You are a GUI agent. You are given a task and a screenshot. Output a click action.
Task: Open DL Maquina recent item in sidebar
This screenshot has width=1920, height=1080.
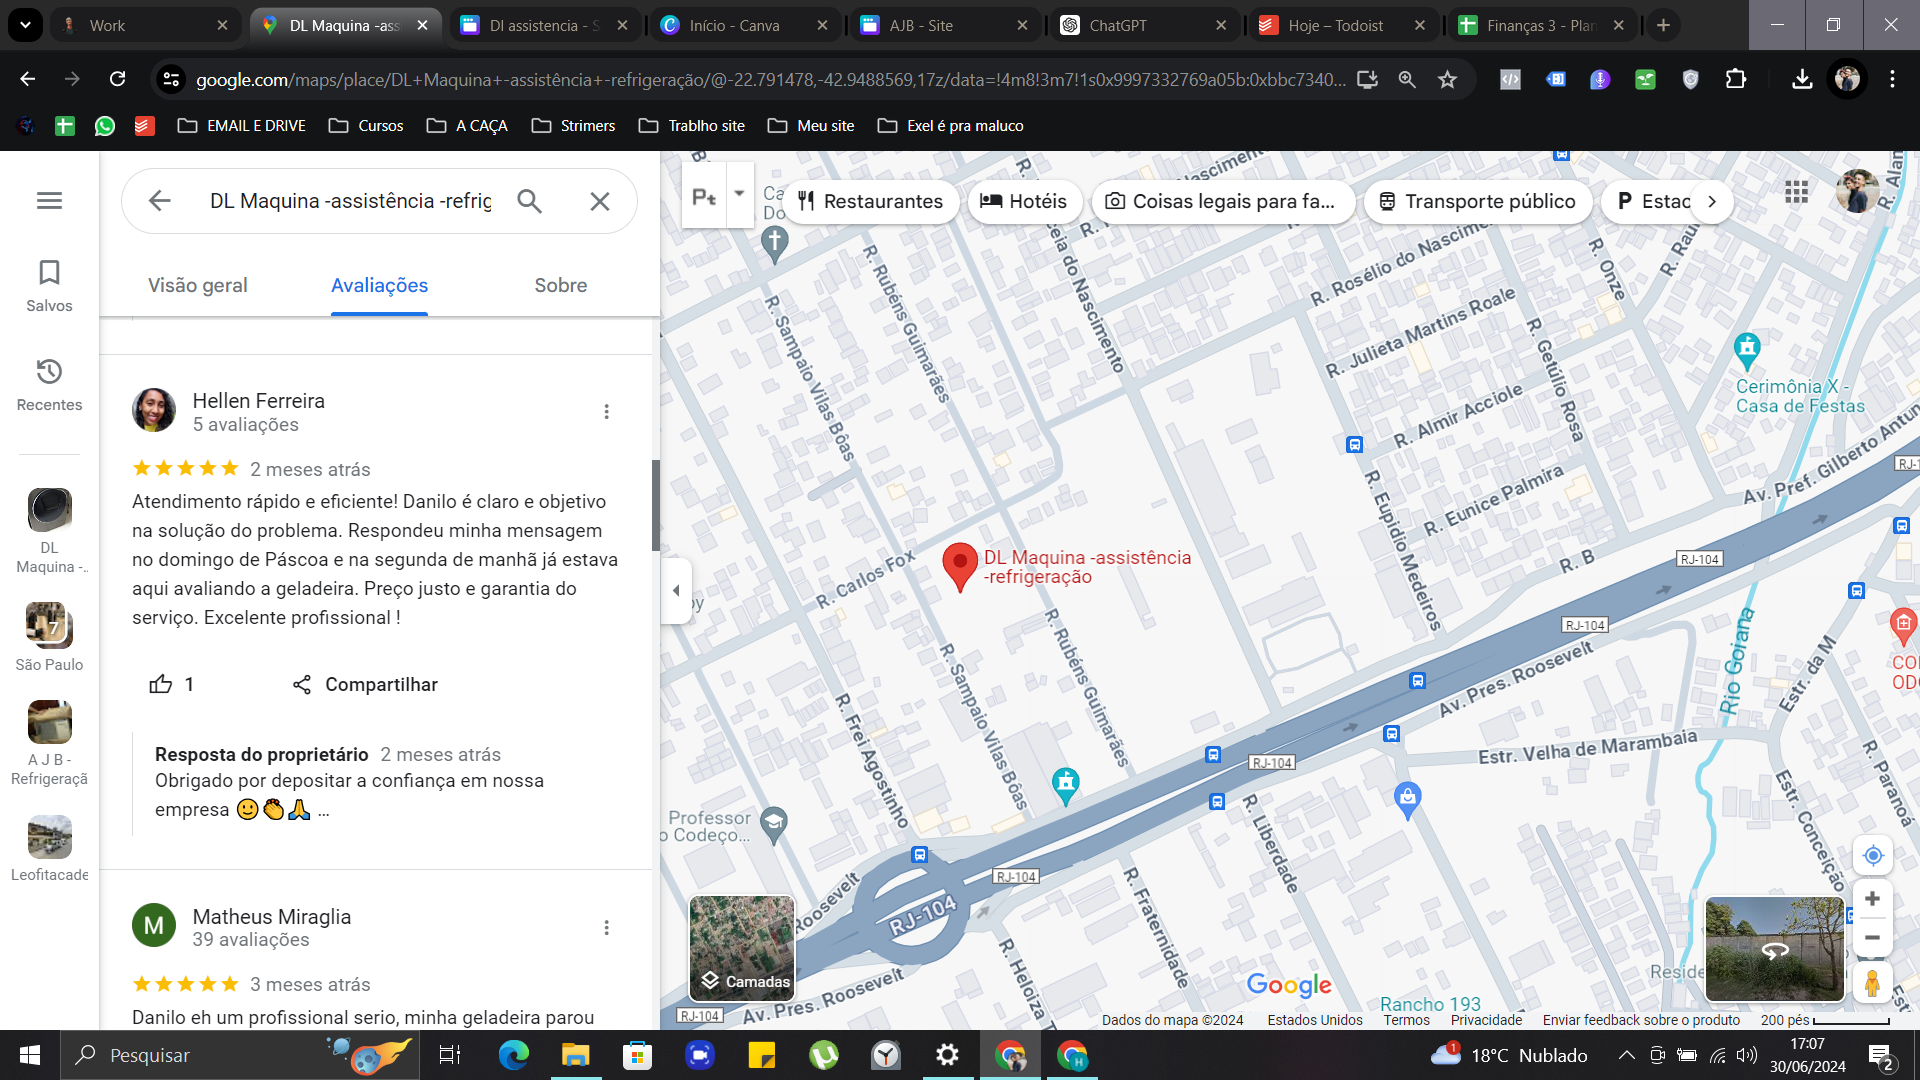click(x=49, y=531)
